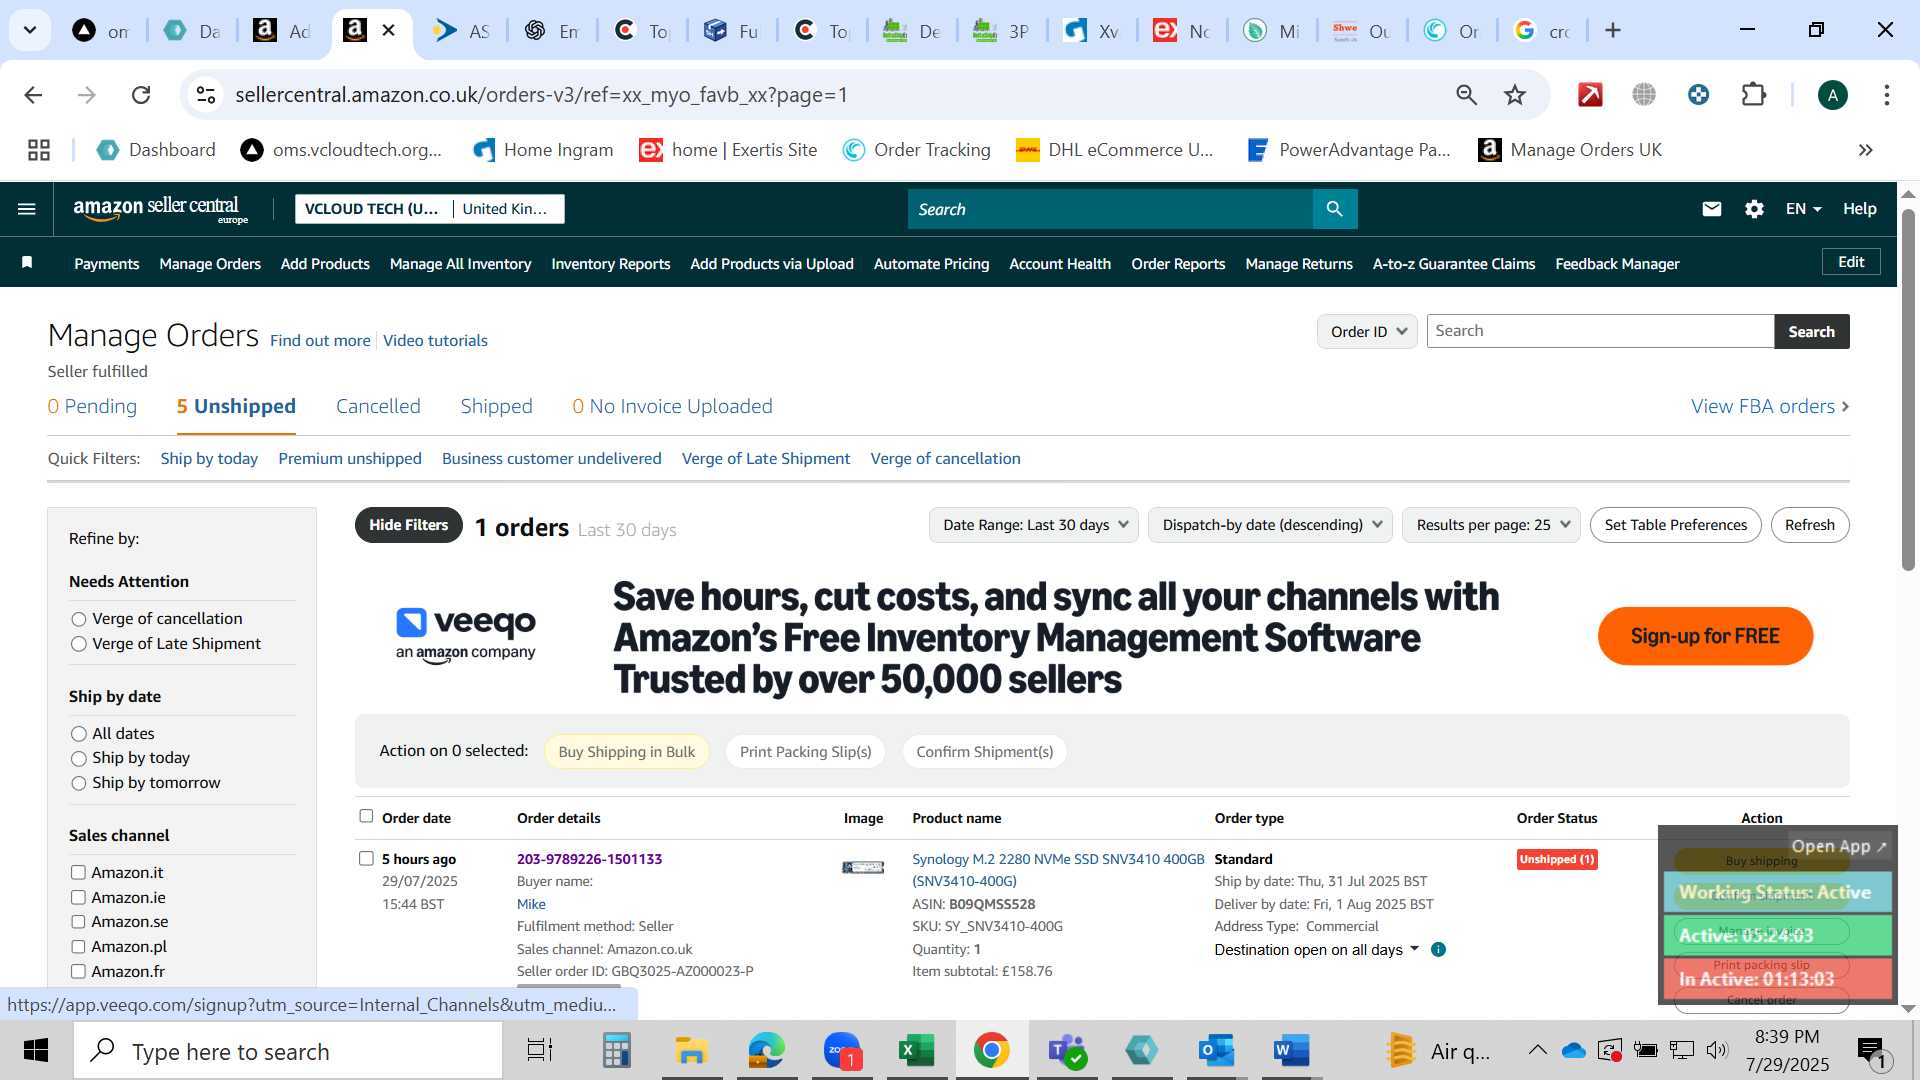
Task: Check the Amazon.it sales channel box
Action: pyautogui.click(x=78, y=872)
